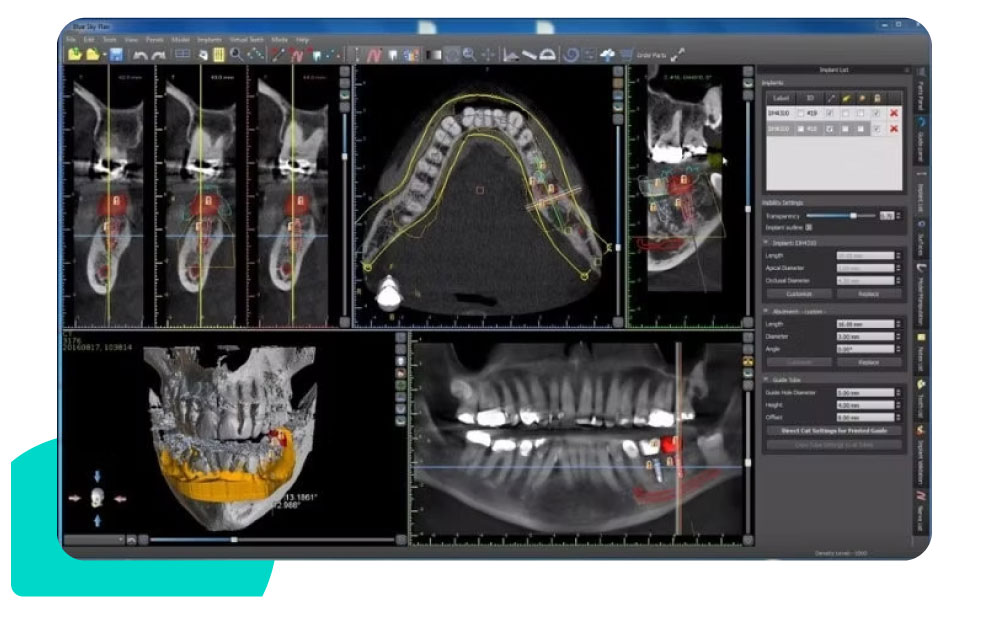Delete first implant with red X
987x619 pixels.
(x=893, y=114)
